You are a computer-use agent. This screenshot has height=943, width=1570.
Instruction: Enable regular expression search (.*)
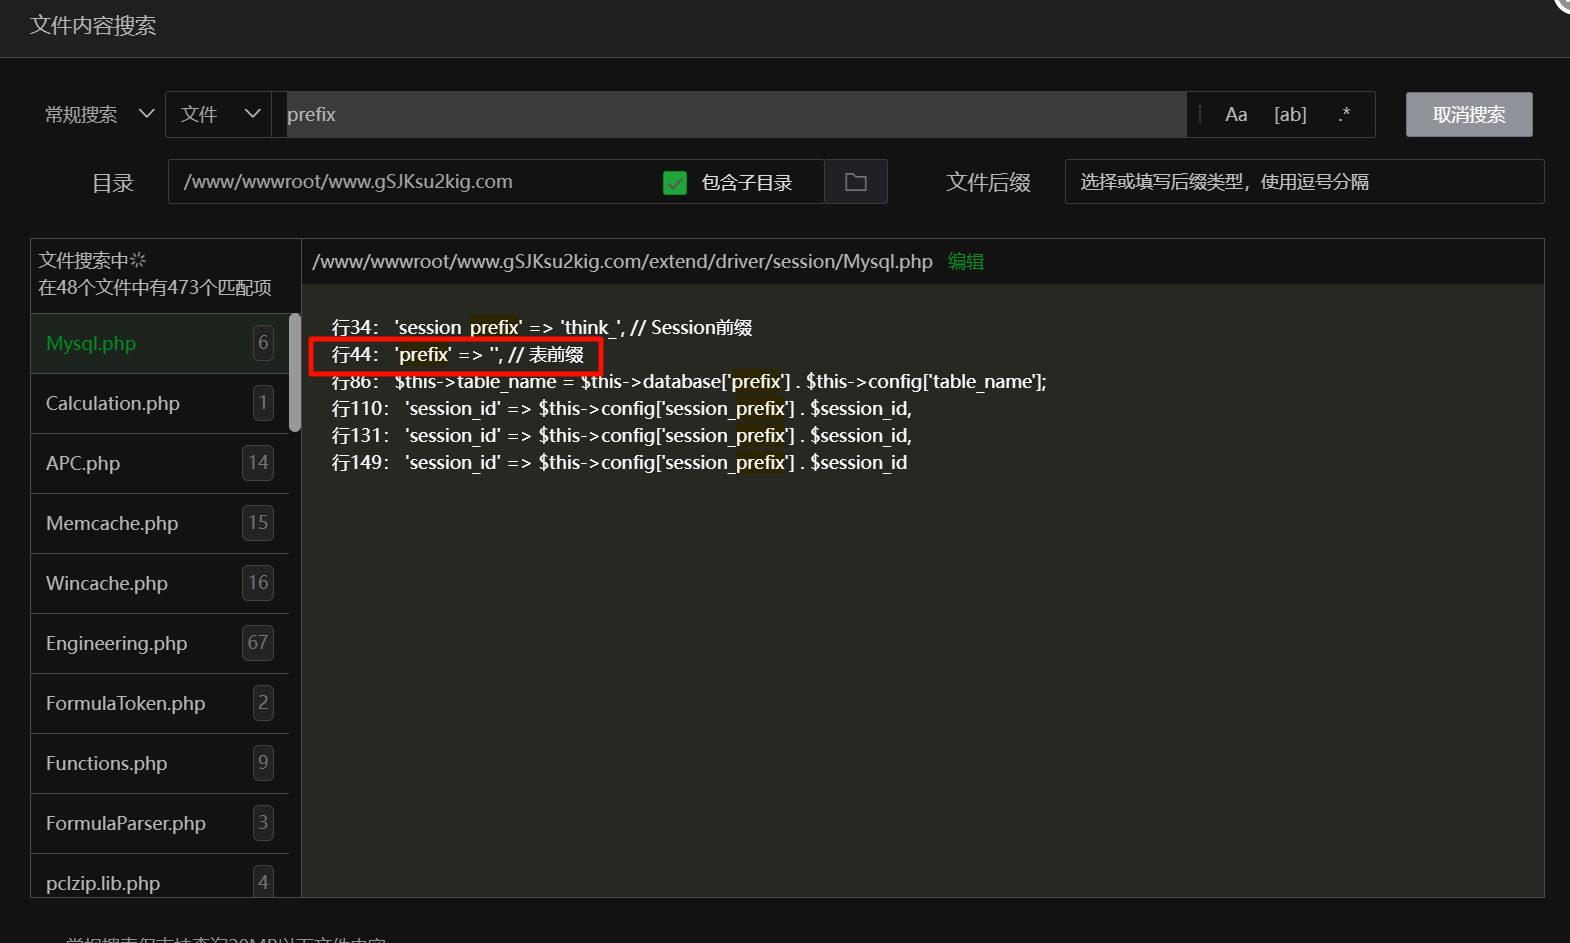tap(1344, 115)
